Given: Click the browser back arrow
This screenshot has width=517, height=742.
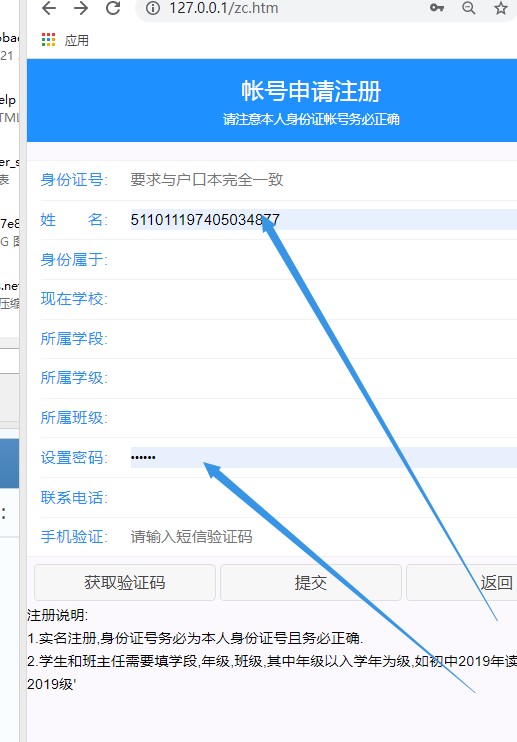Looking at the screenshot, I should 49,8.
